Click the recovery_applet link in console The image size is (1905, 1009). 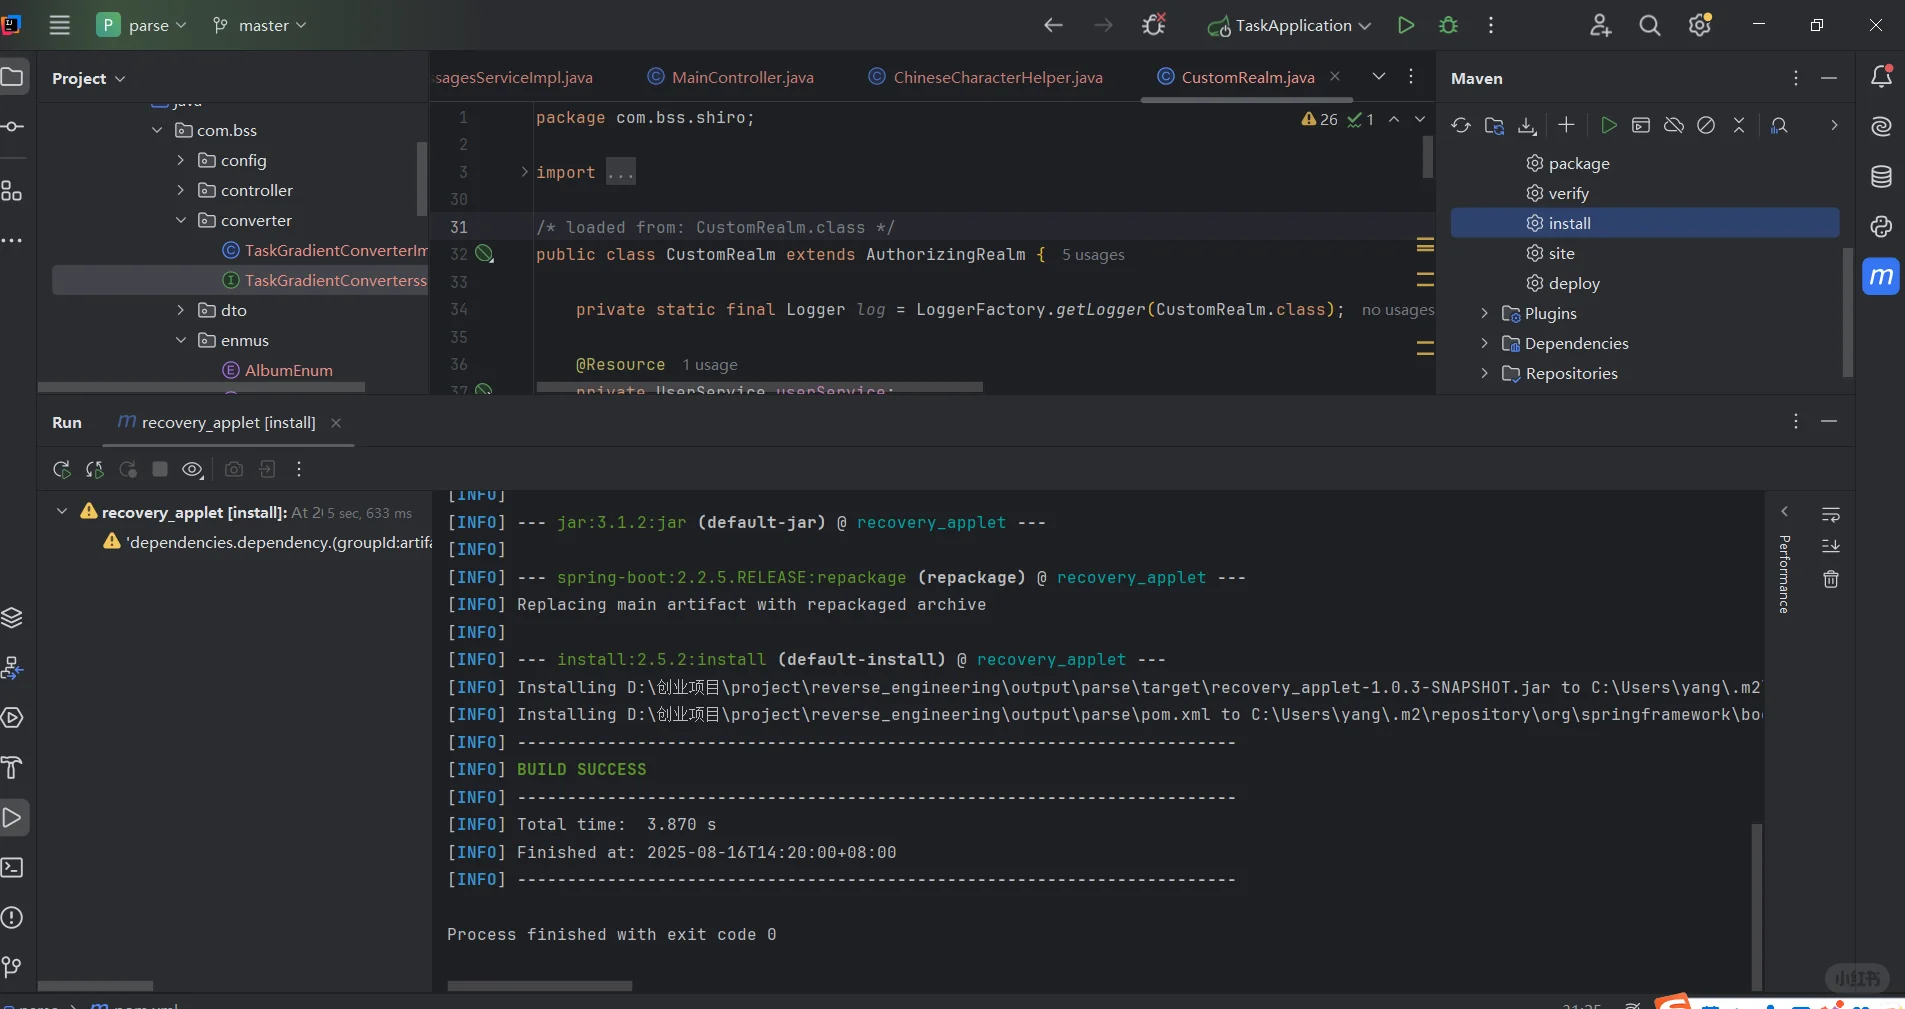coord(931,522)
